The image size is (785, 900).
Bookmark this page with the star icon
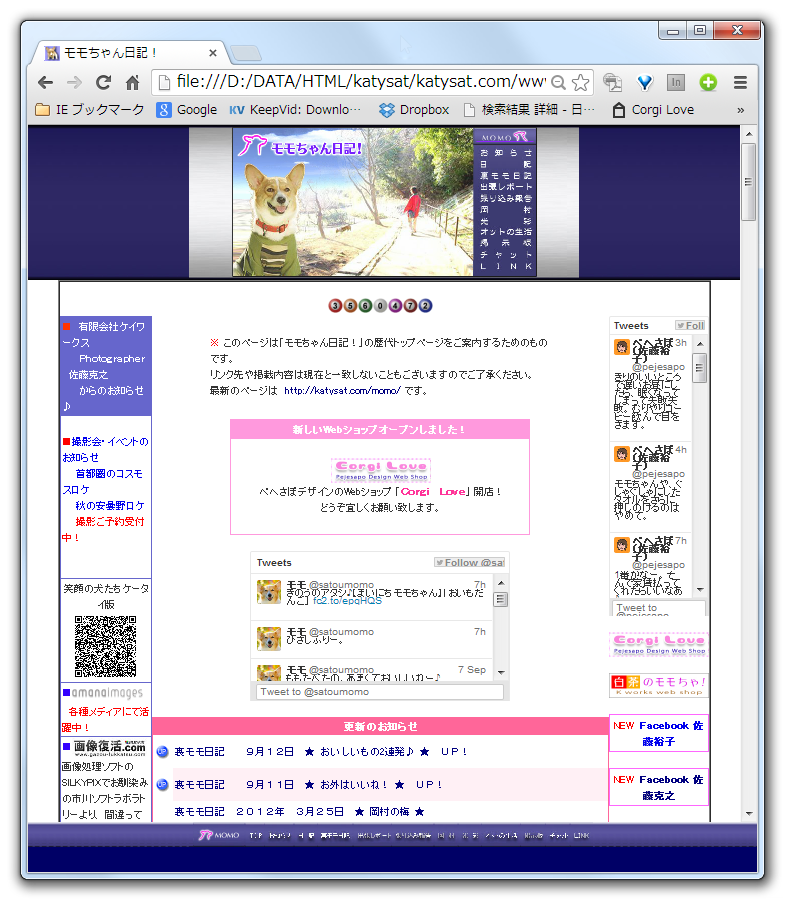pyautogui.click(x=581, y=83)
